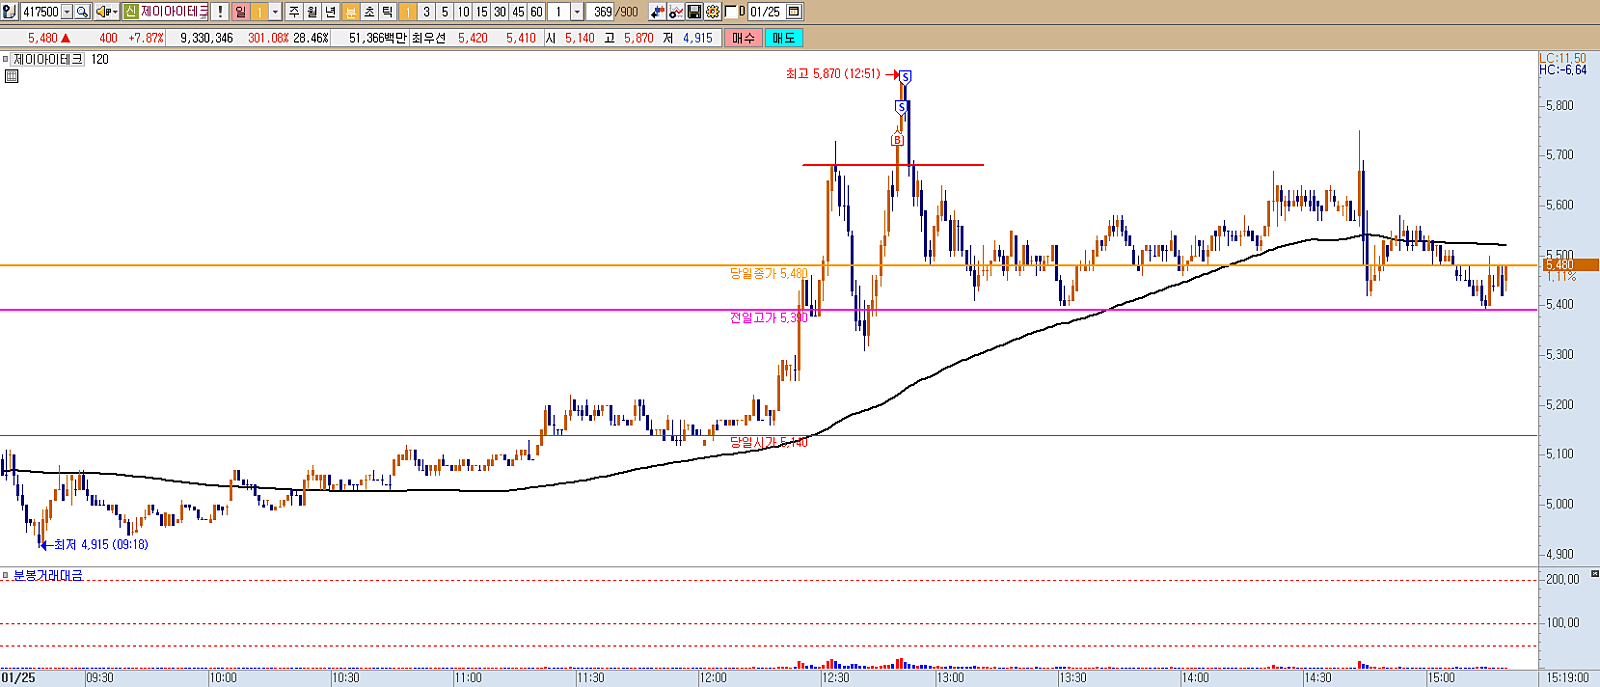Open the stock search magnifier icon

(x=82, y=12)
